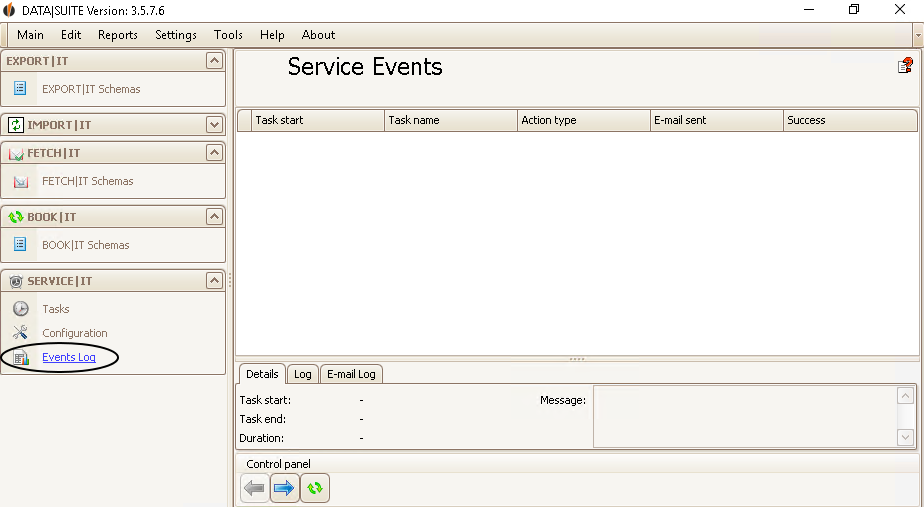The image size is (924, 507).
Task: Open the Settings menu
Action: point(176,35)
